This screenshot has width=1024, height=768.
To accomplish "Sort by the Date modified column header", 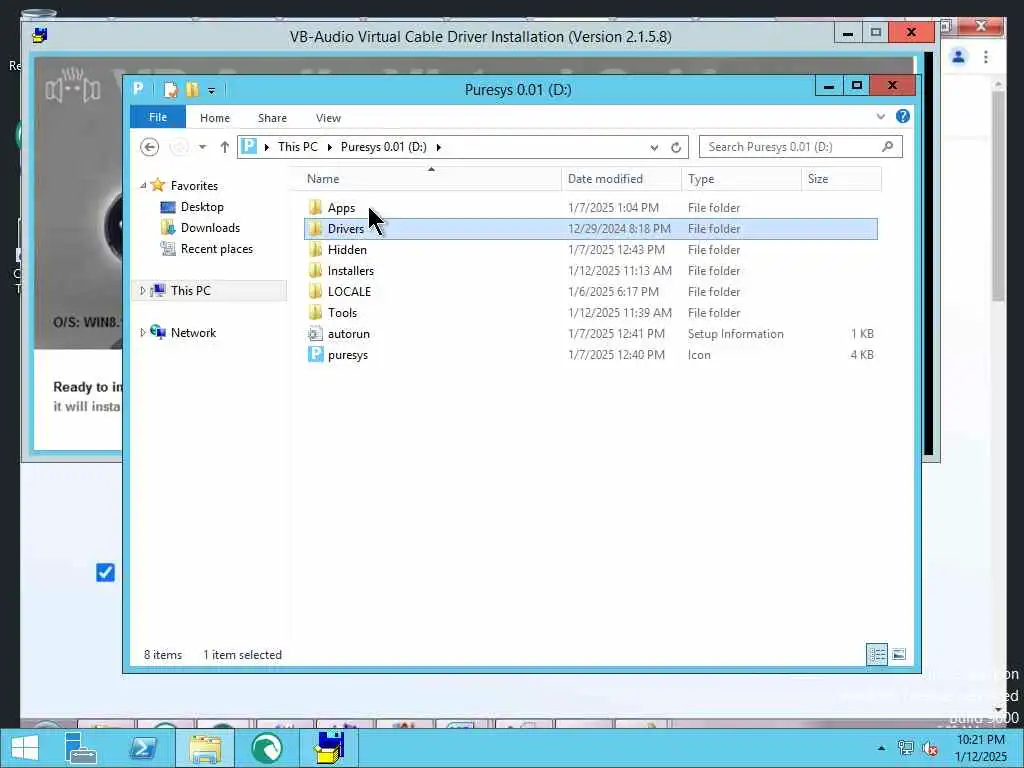I will coord(621,178).
